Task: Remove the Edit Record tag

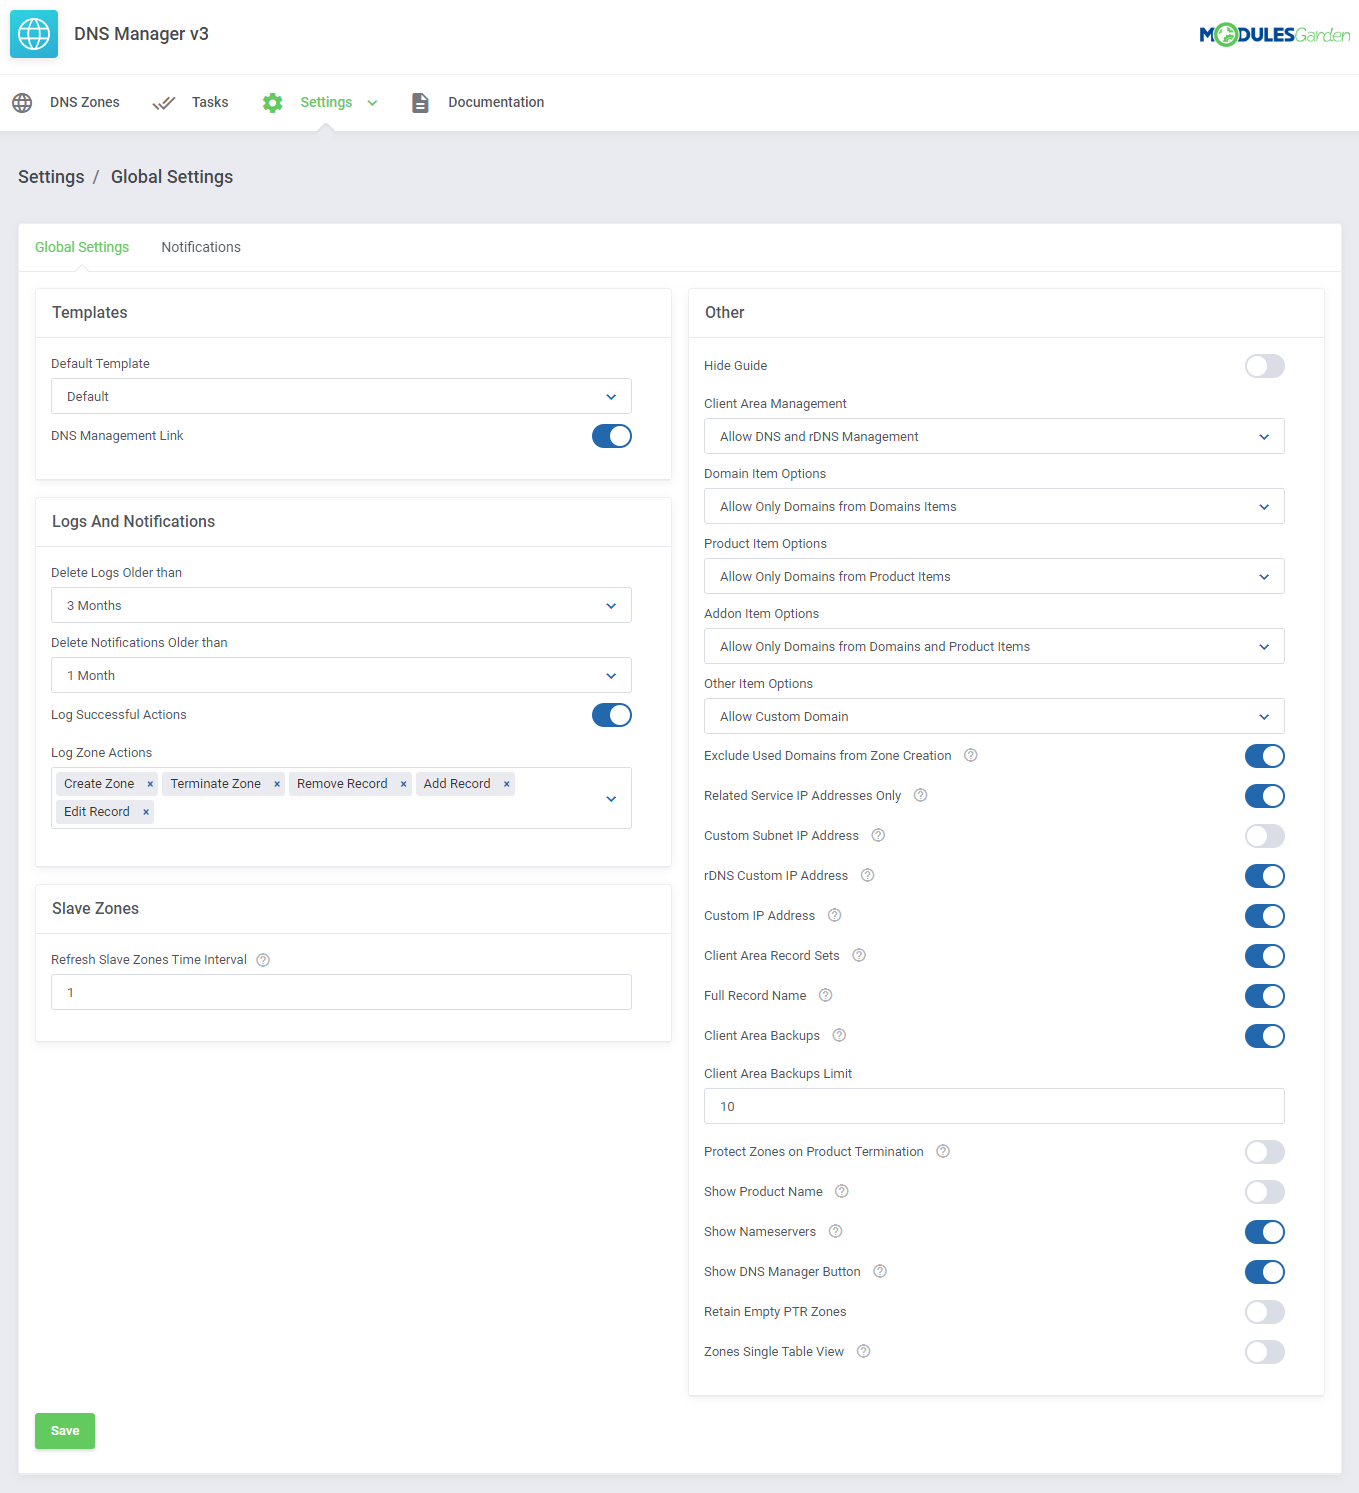Action: point(146,813)
